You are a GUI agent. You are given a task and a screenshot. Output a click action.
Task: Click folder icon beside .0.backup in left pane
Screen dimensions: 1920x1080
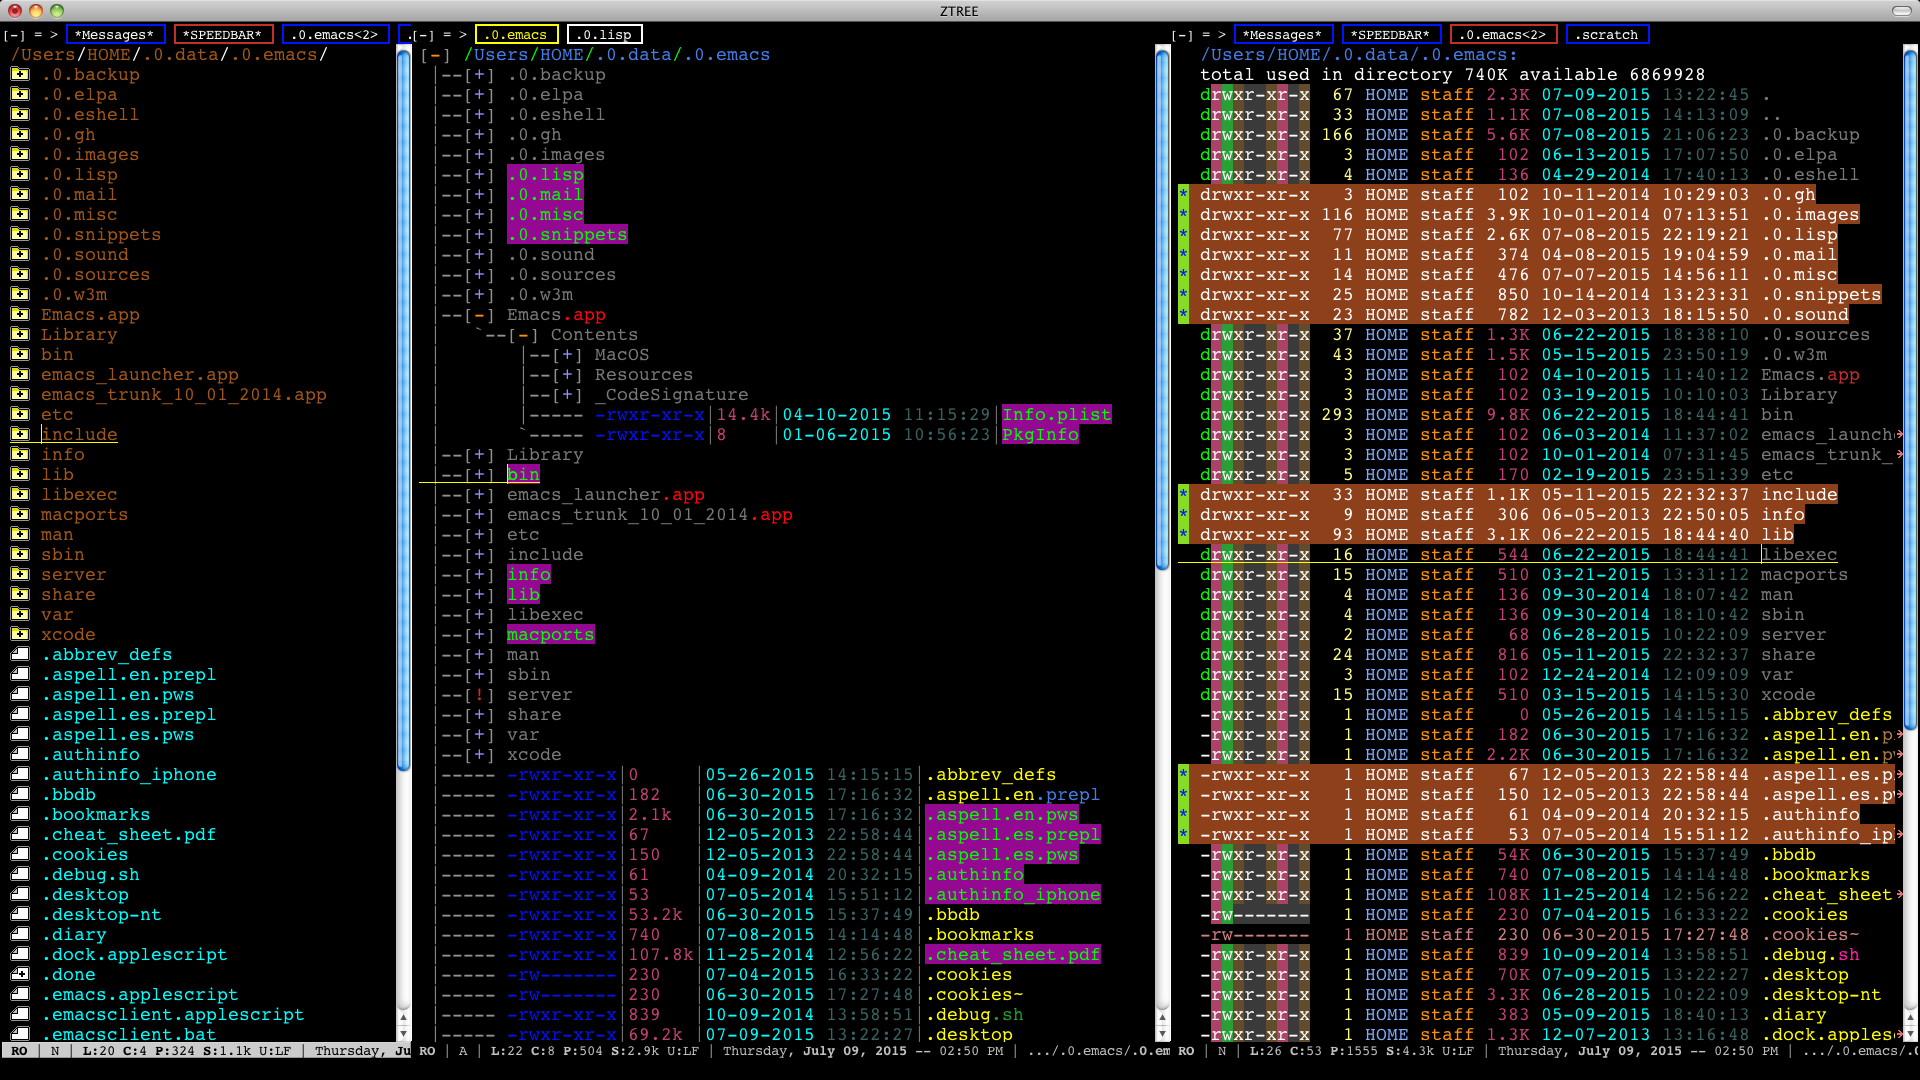(x=20, y=74)
